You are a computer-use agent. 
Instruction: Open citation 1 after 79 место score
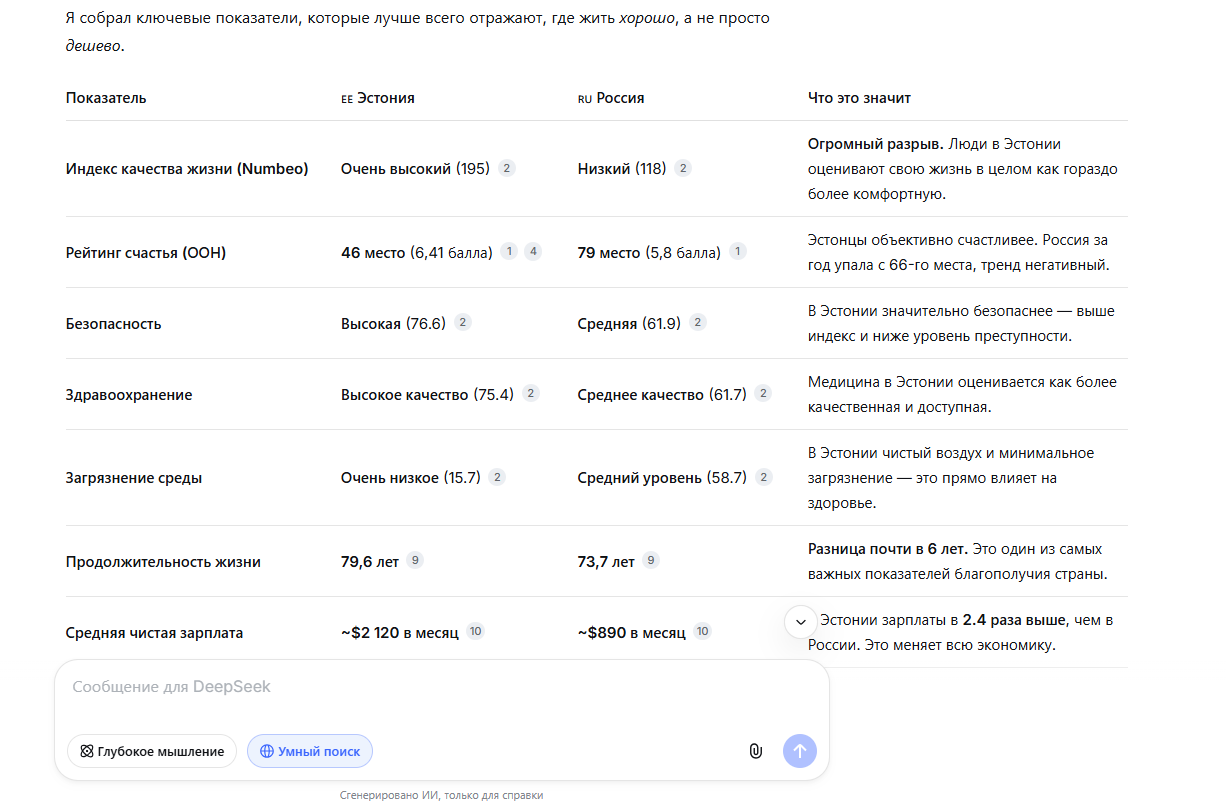(x=737, y=252)
